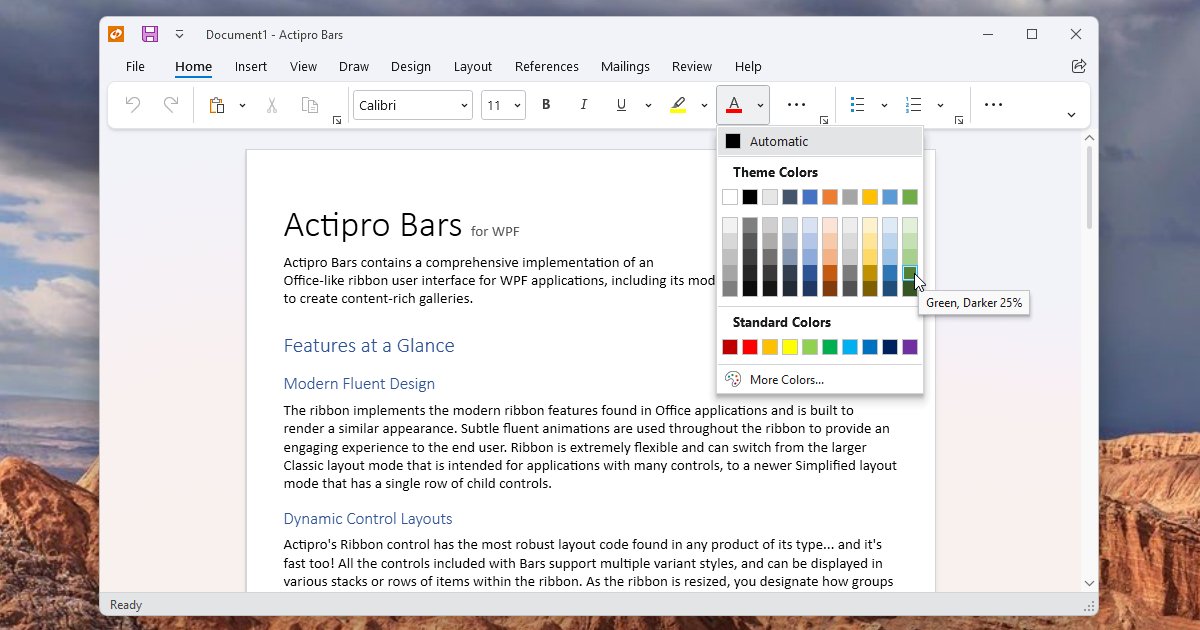Pick the white theme color swatch

[730, 197]
